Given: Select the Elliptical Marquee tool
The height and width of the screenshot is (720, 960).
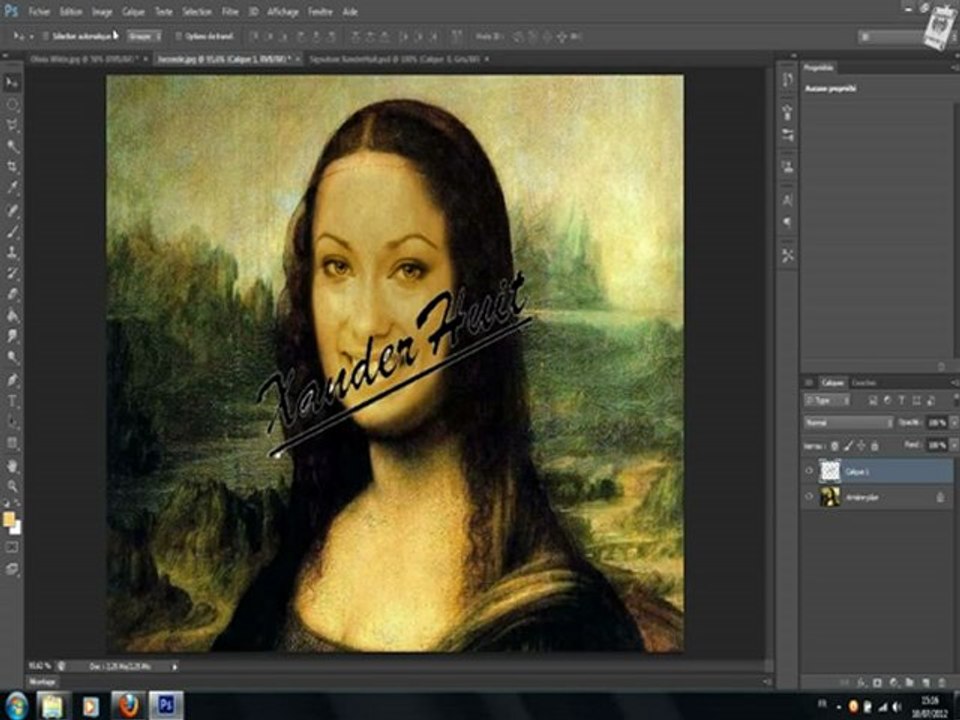Looking at the screenshot, I should coord(12,104).
